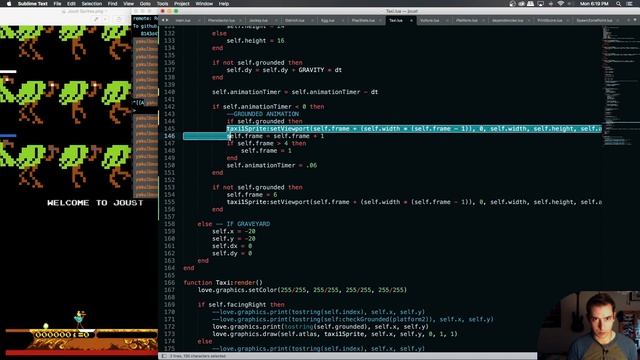Click the Wi-Fi status icon
This screenshot has height=360, width=640.
(x=560, y=4)
